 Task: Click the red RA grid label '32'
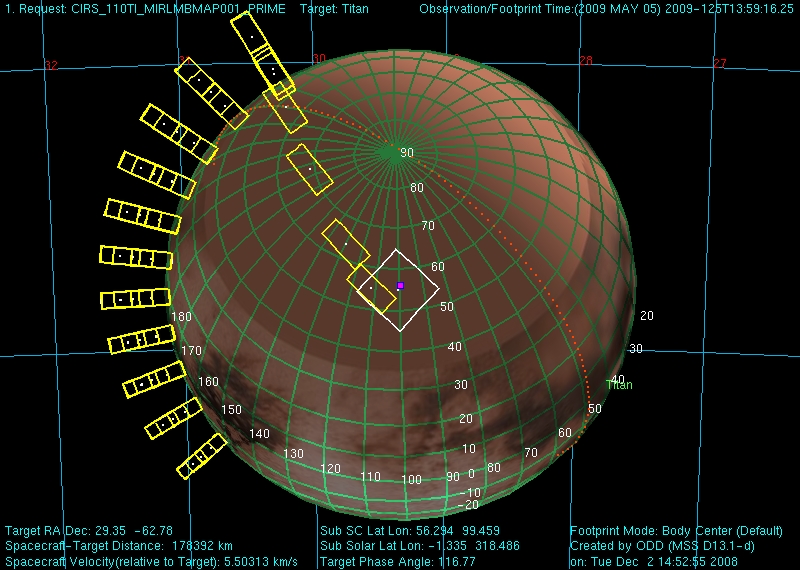51,65
